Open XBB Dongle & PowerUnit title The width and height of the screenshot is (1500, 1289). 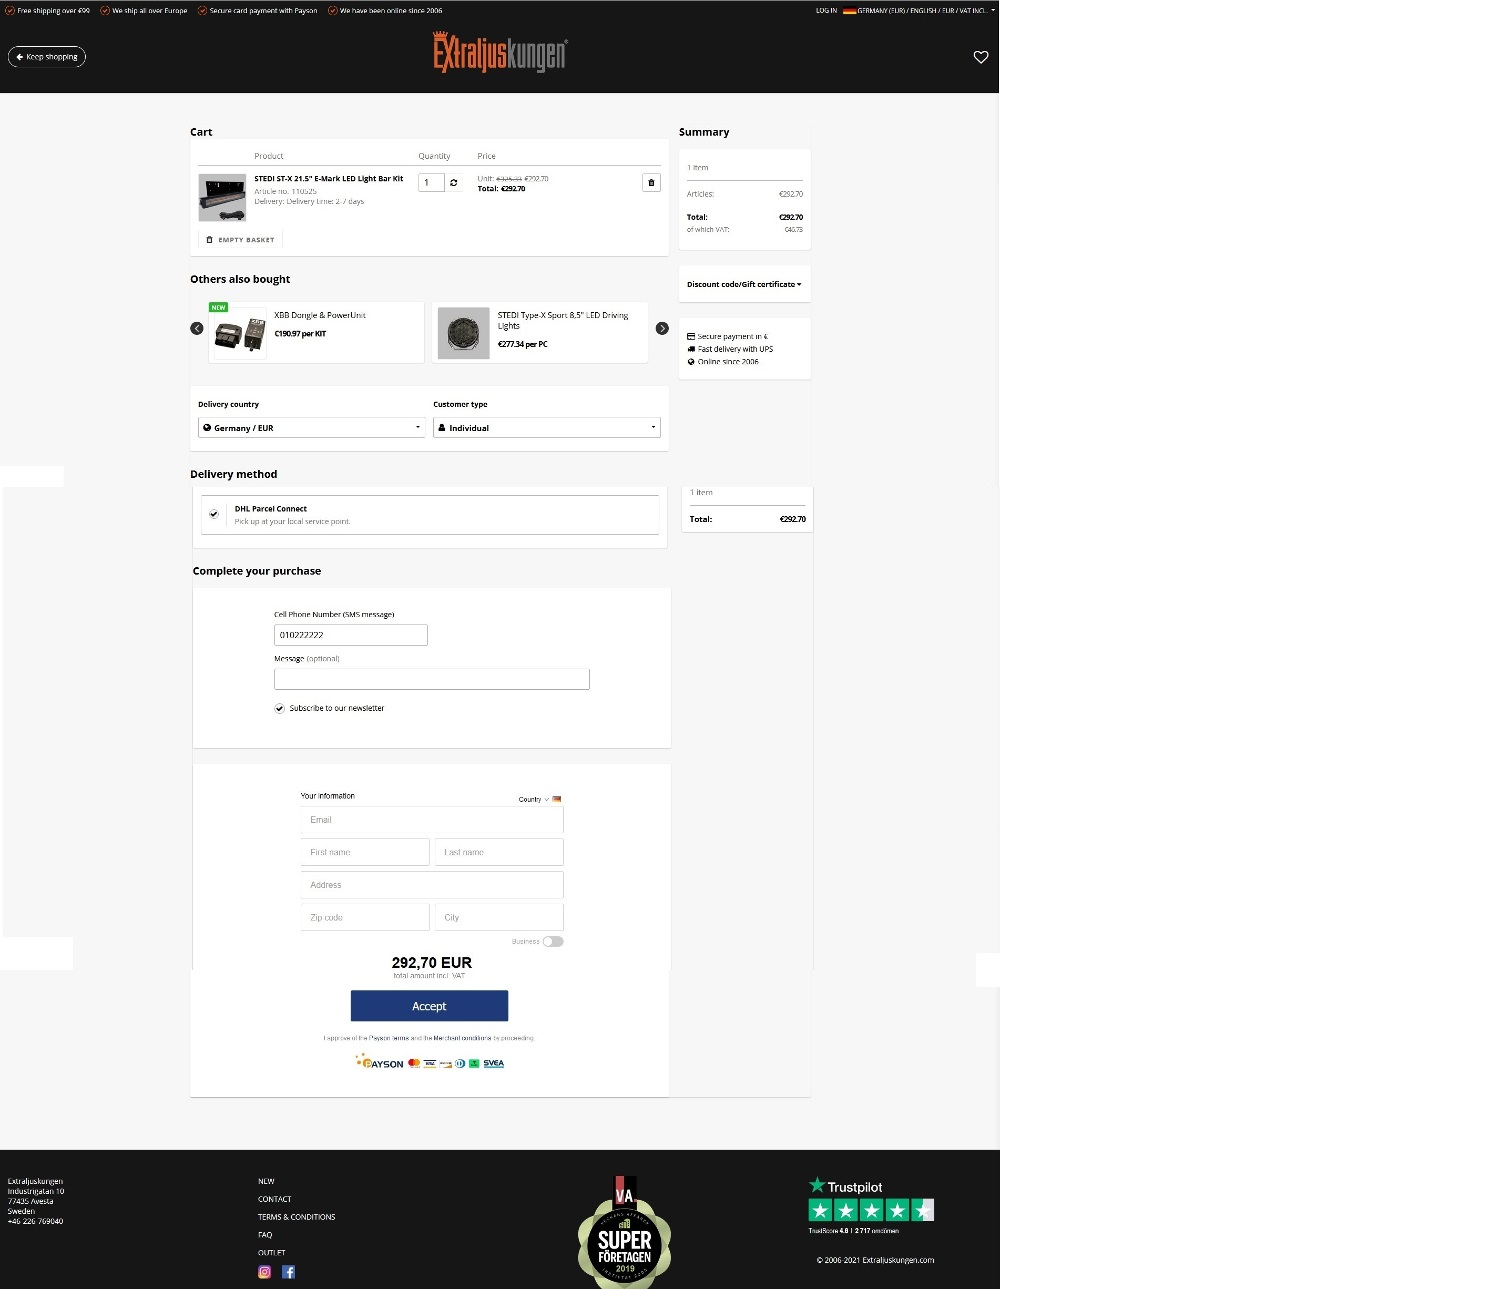click(x=320, y=315)
